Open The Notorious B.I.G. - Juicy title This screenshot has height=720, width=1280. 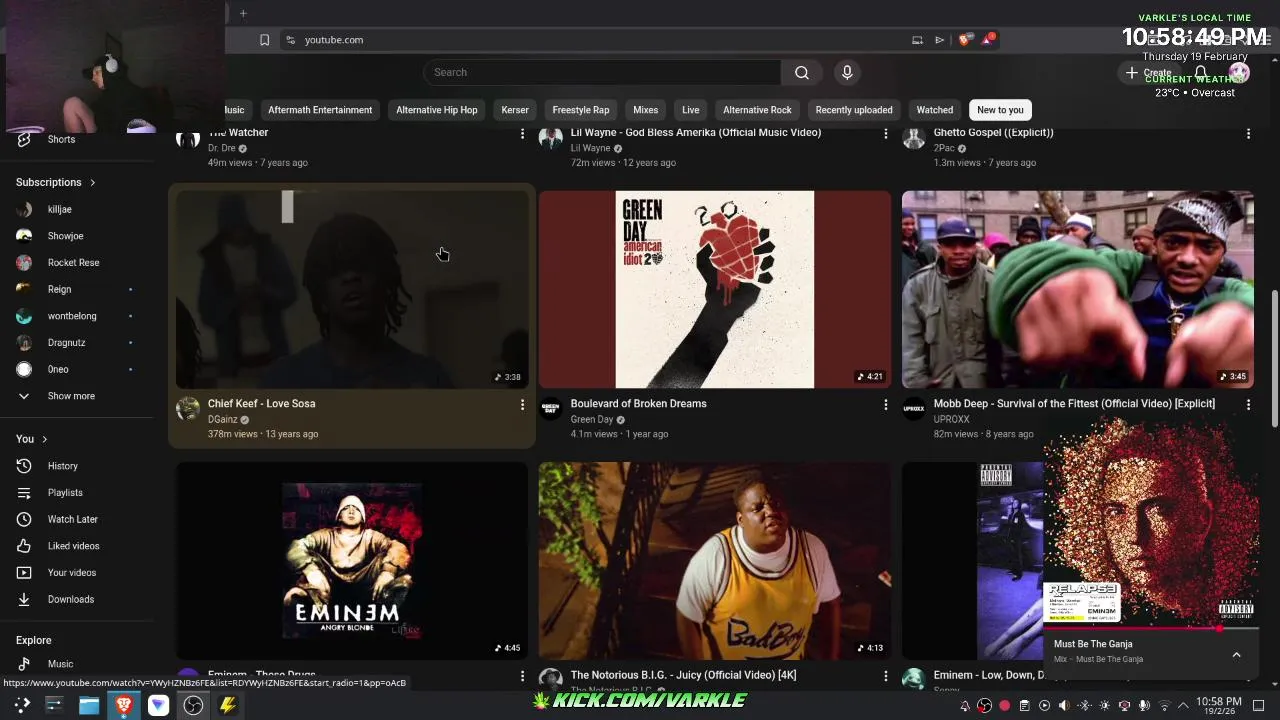click(684, 675)
